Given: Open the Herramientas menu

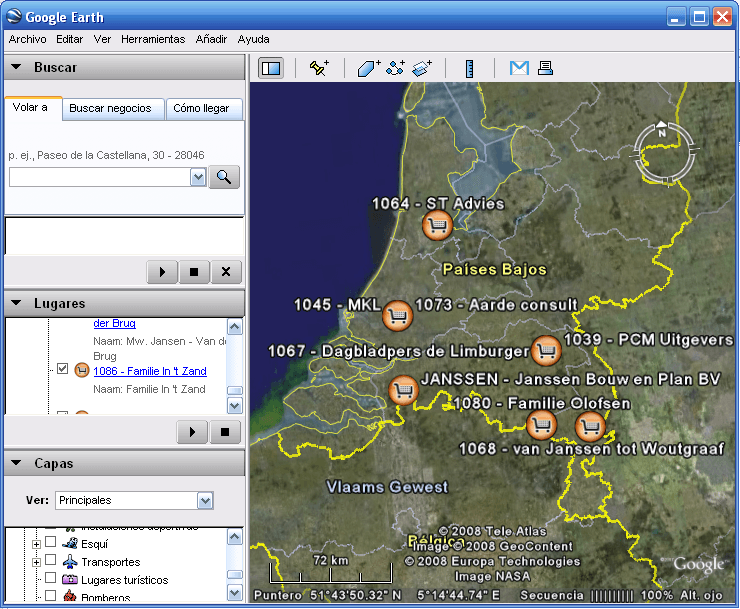Looking at the screenshot, I should pos(153,39).
